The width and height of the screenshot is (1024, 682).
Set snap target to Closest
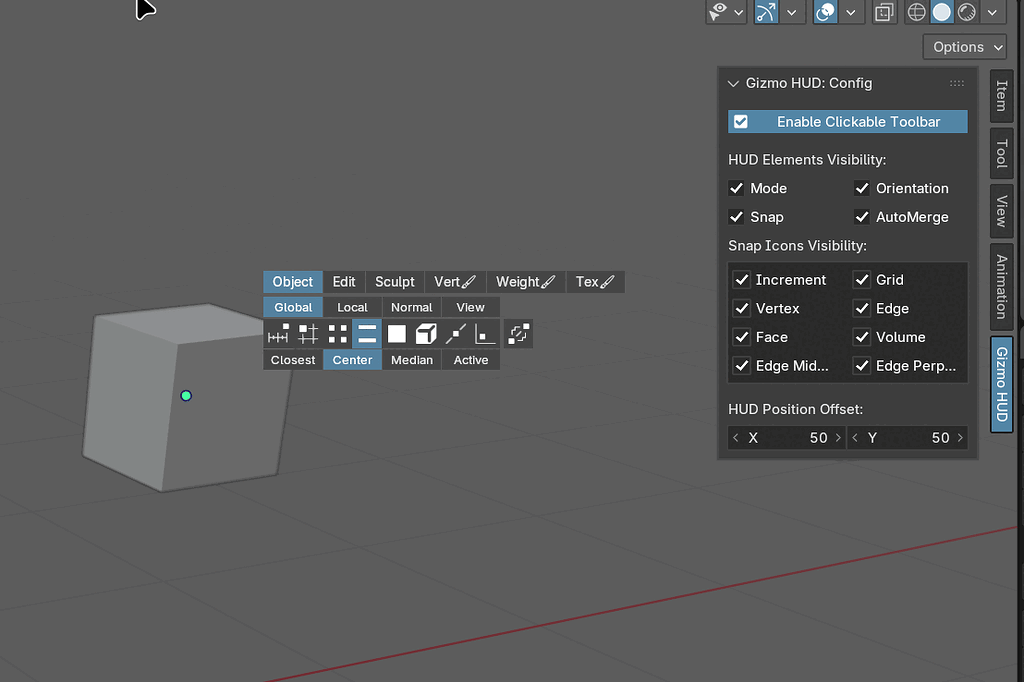293,360
